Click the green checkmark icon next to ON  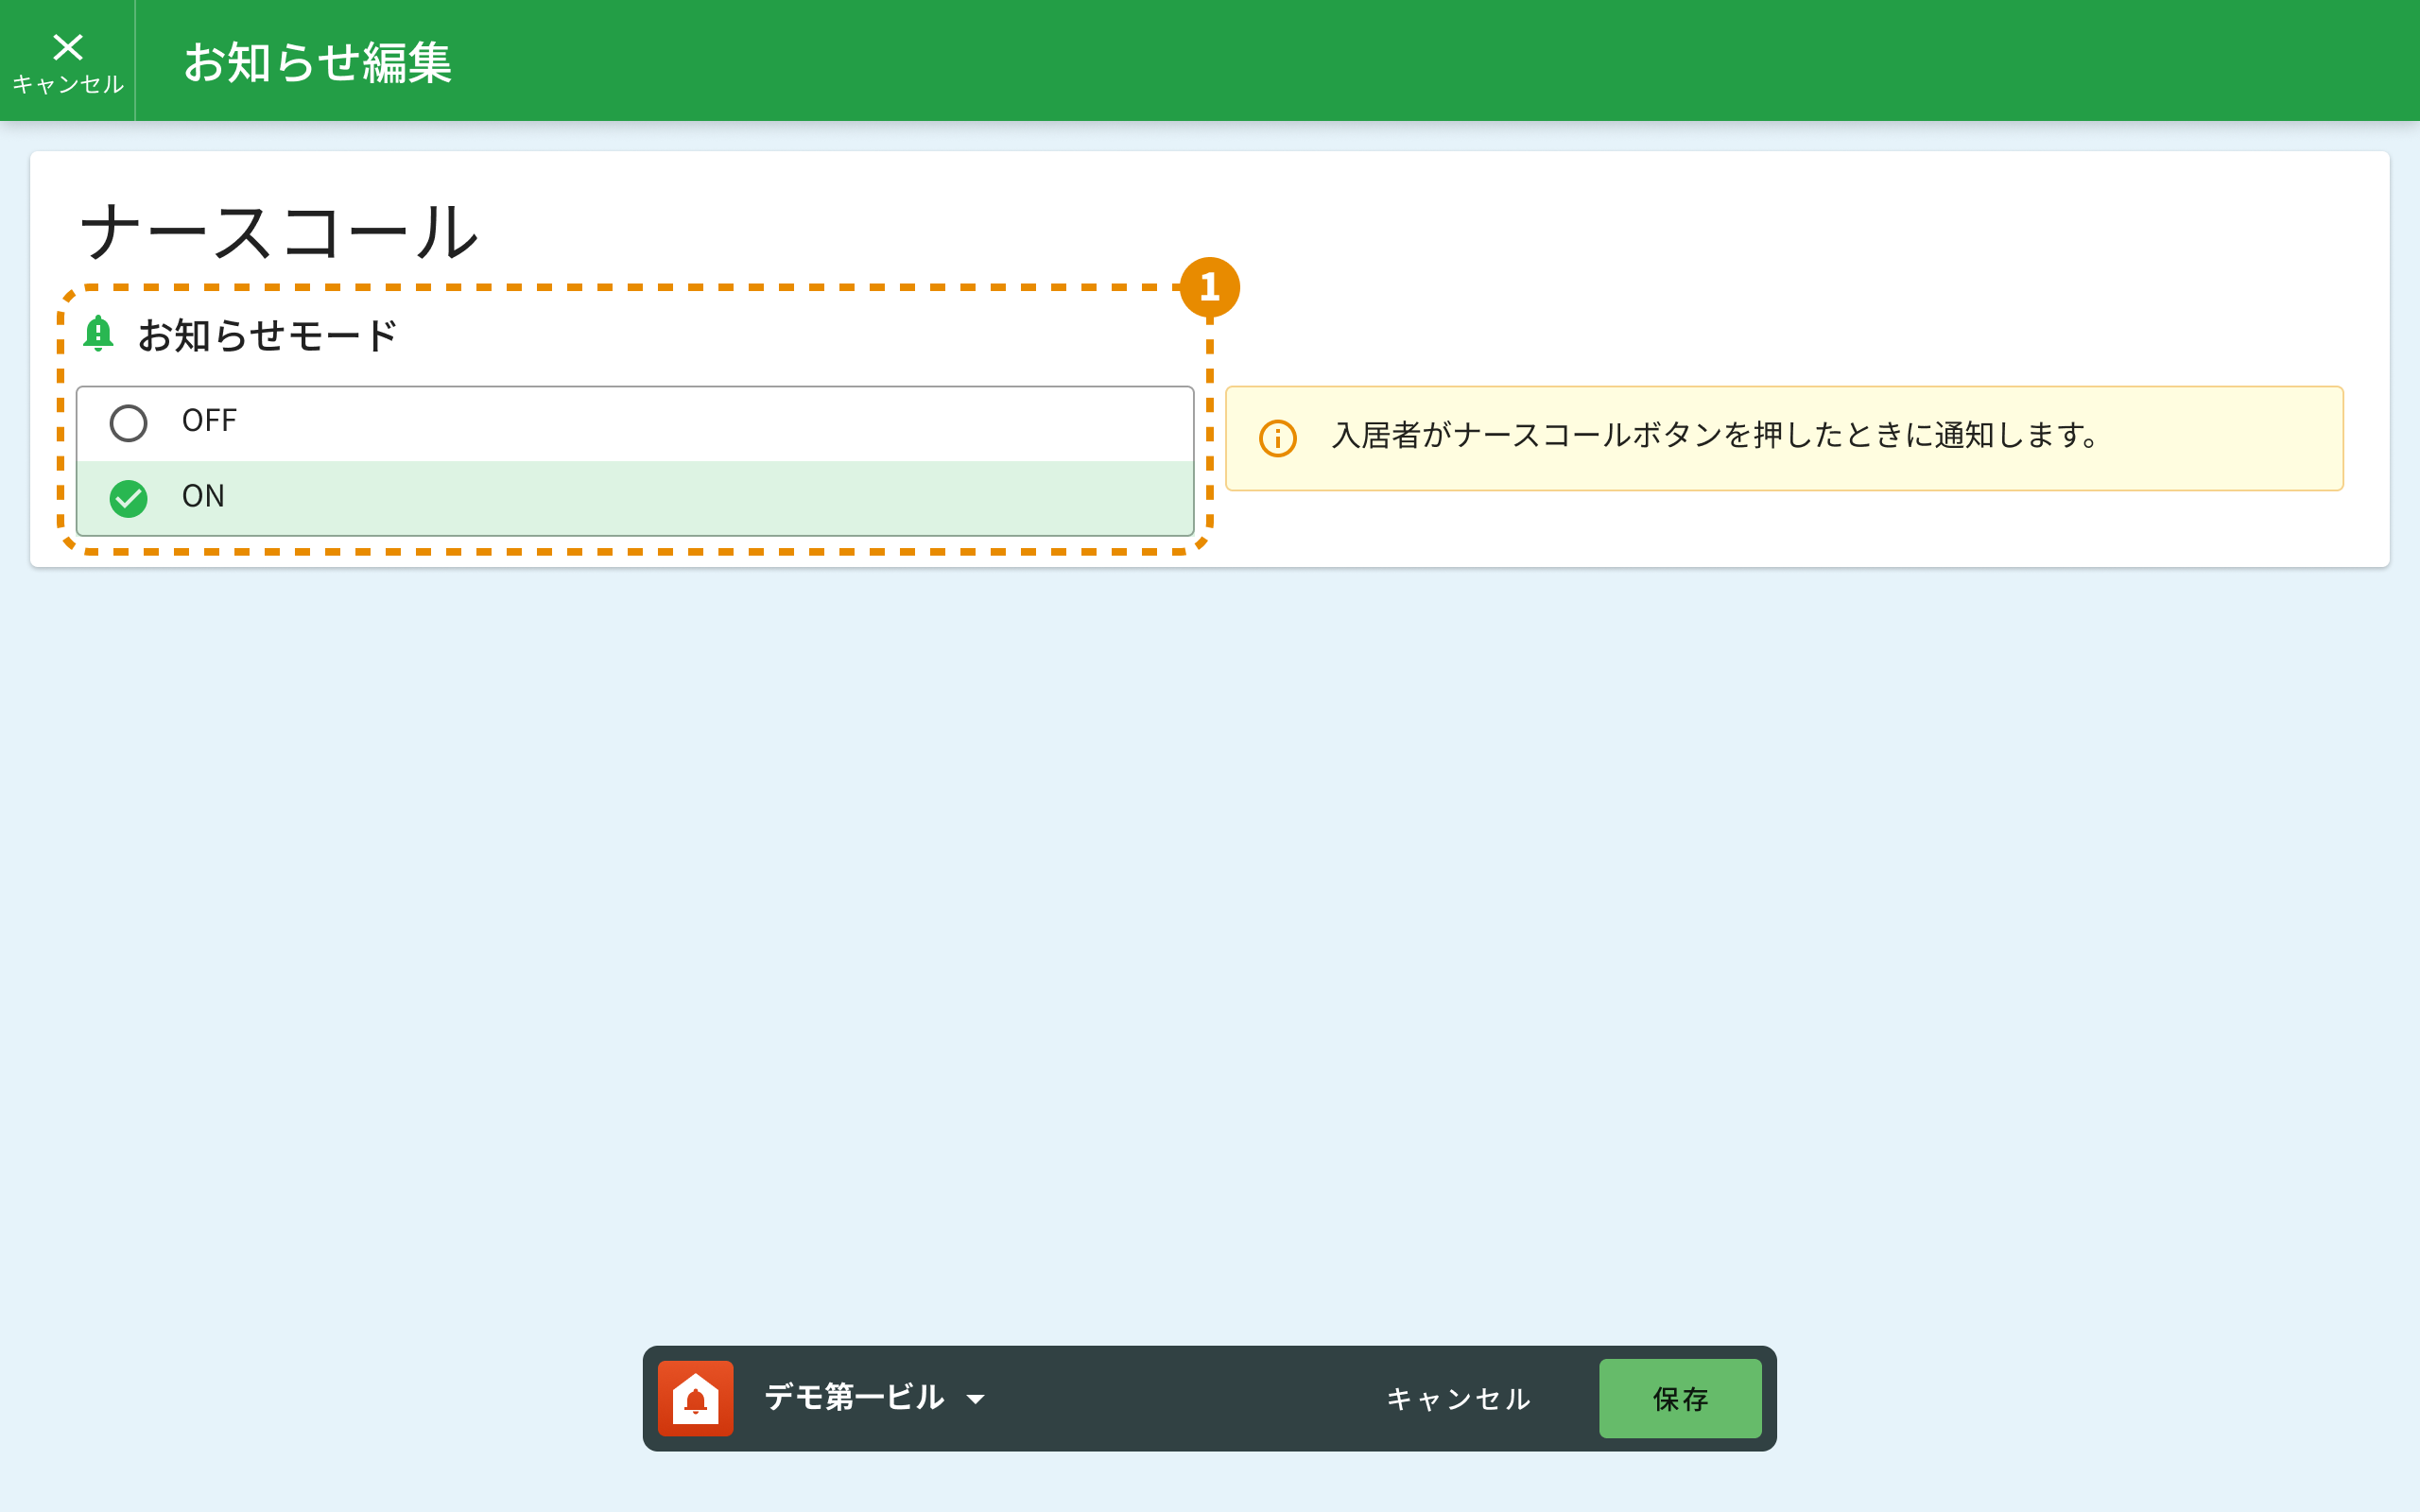tap(128, 498)
